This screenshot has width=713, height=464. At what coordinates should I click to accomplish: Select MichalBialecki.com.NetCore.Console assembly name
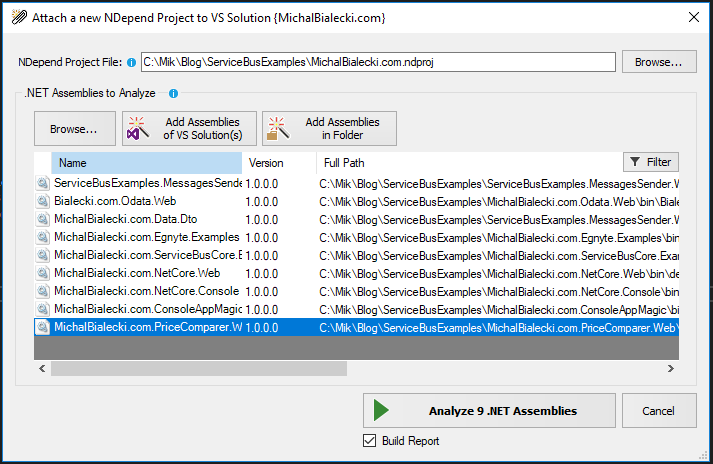[x=146, y=291]
